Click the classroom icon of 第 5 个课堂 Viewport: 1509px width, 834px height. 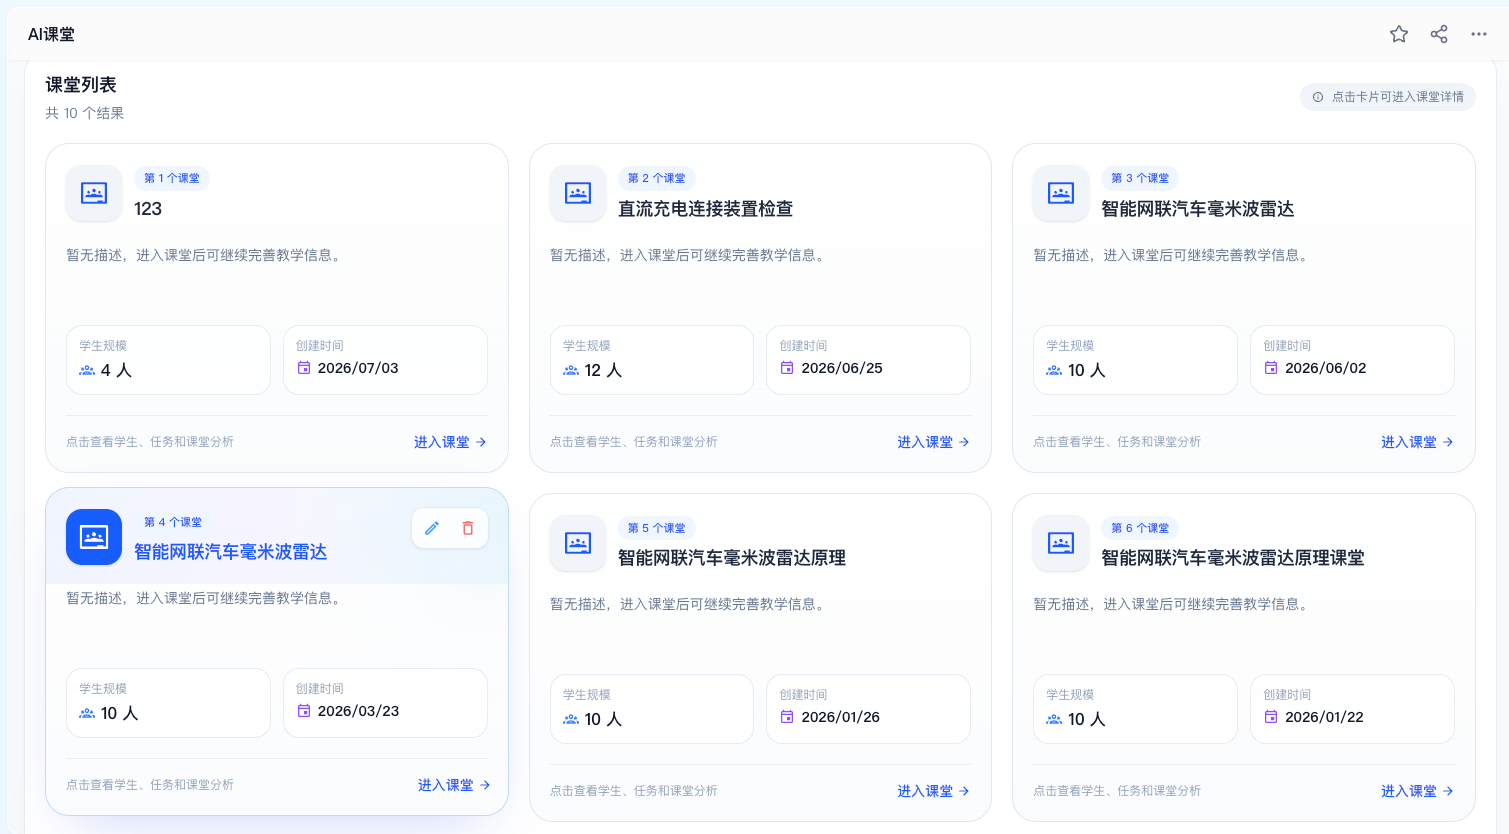coord(578,543)
